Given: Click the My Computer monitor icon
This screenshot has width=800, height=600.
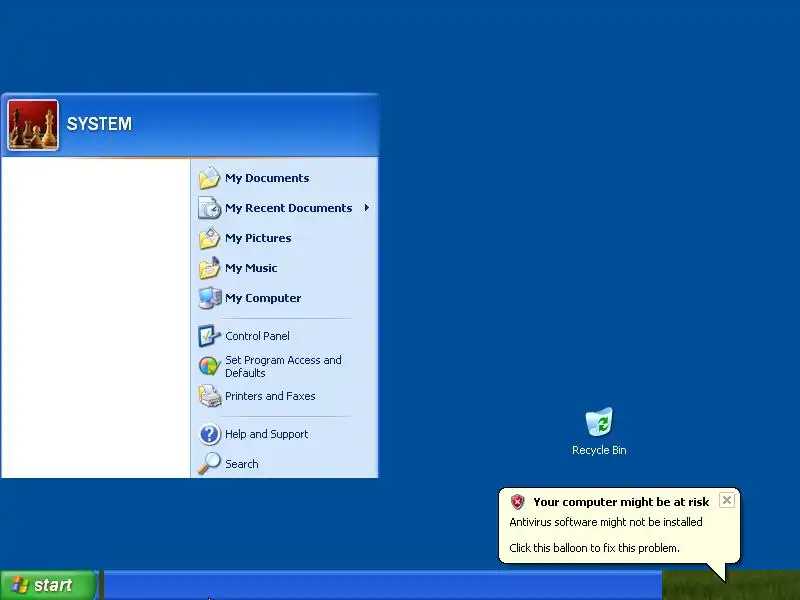Looking at the screenshot, I should (x=209, y=298).
